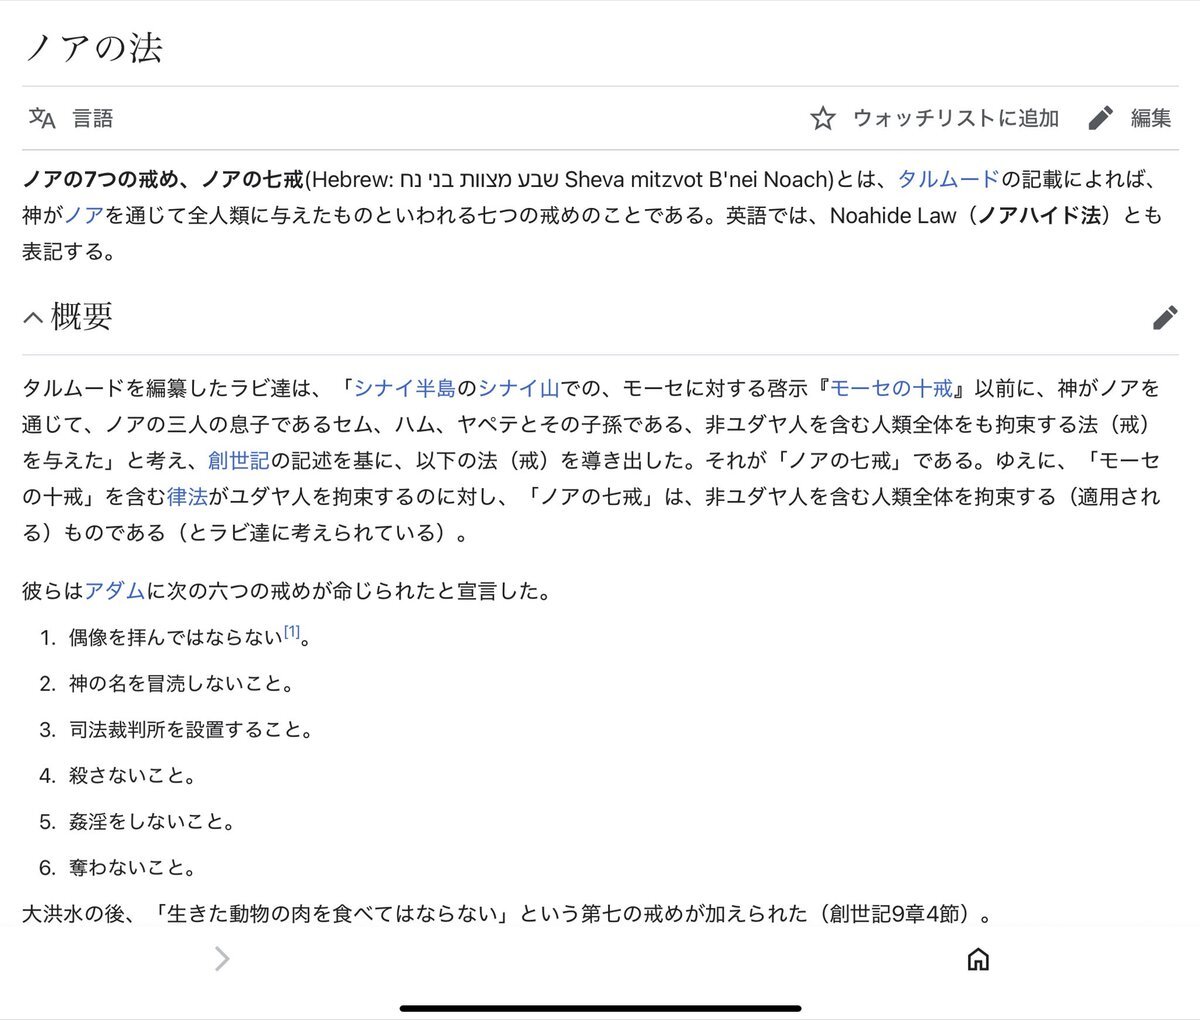Click the text Sheva mitzvot B'nei Noach
1200x1020 pixels.
pos(698,179)
